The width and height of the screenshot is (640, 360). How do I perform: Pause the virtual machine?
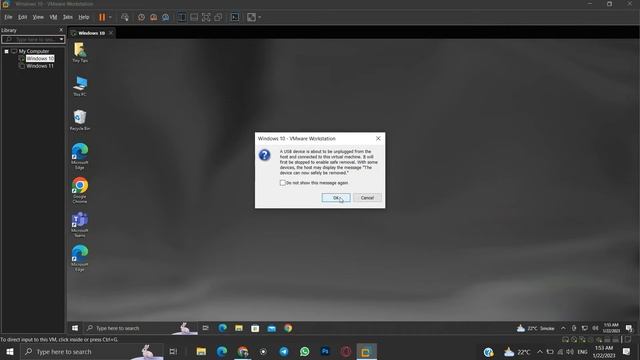coord(102,17)
